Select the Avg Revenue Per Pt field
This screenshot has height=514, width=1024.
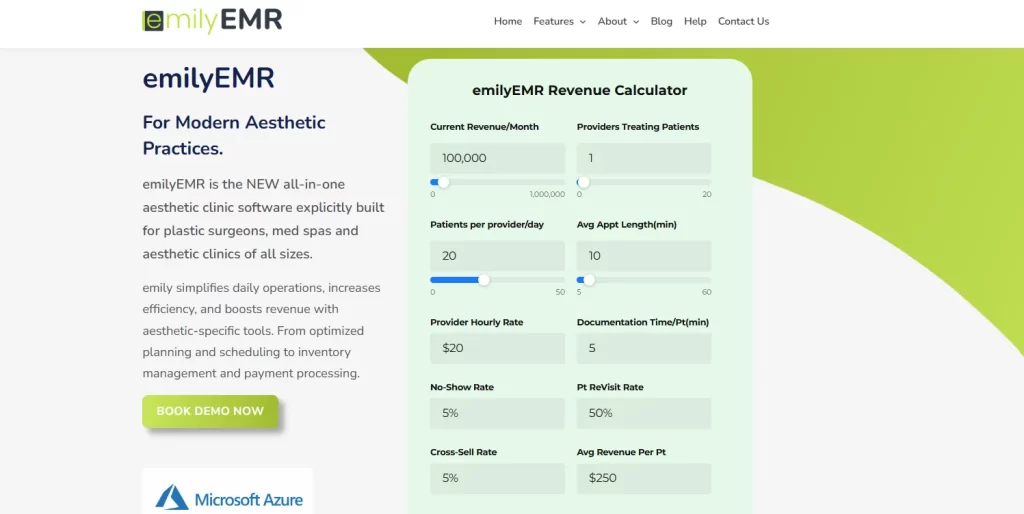click(x=644, y=478)
